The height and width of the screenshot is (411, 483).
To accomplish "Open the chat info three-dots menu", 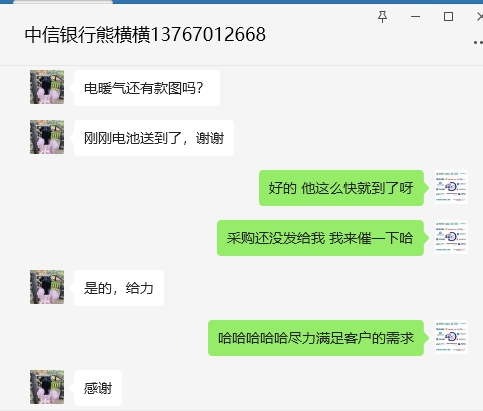I will coord(479,42).
